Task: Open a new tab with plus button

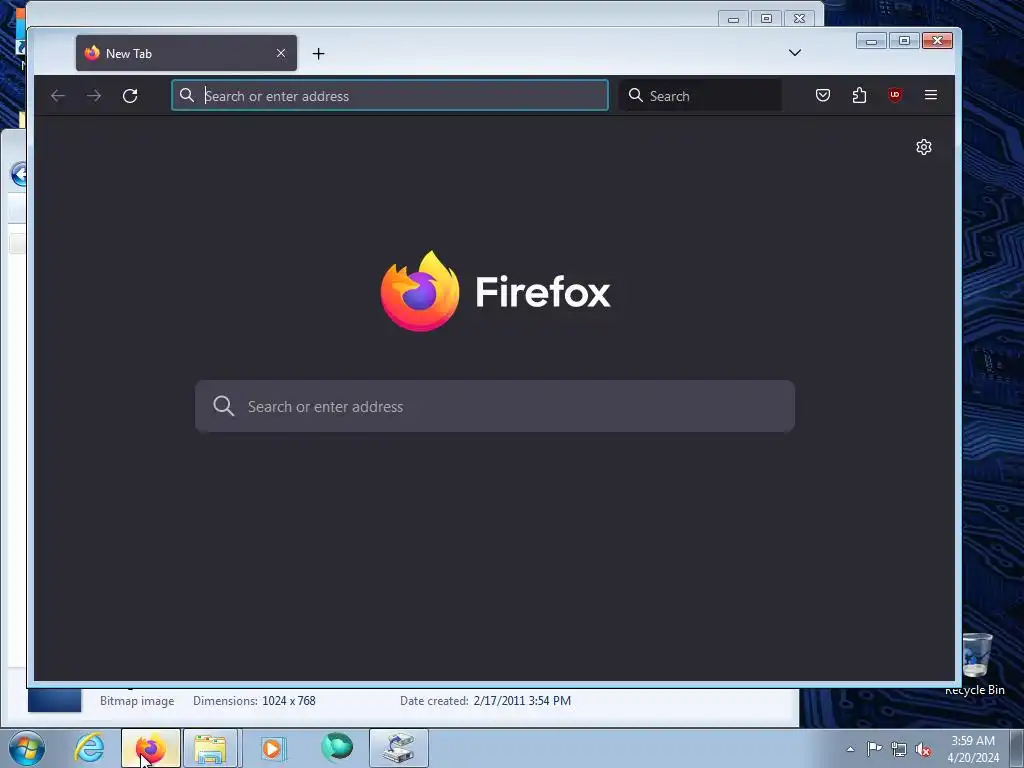Action: tap(318, 54)
